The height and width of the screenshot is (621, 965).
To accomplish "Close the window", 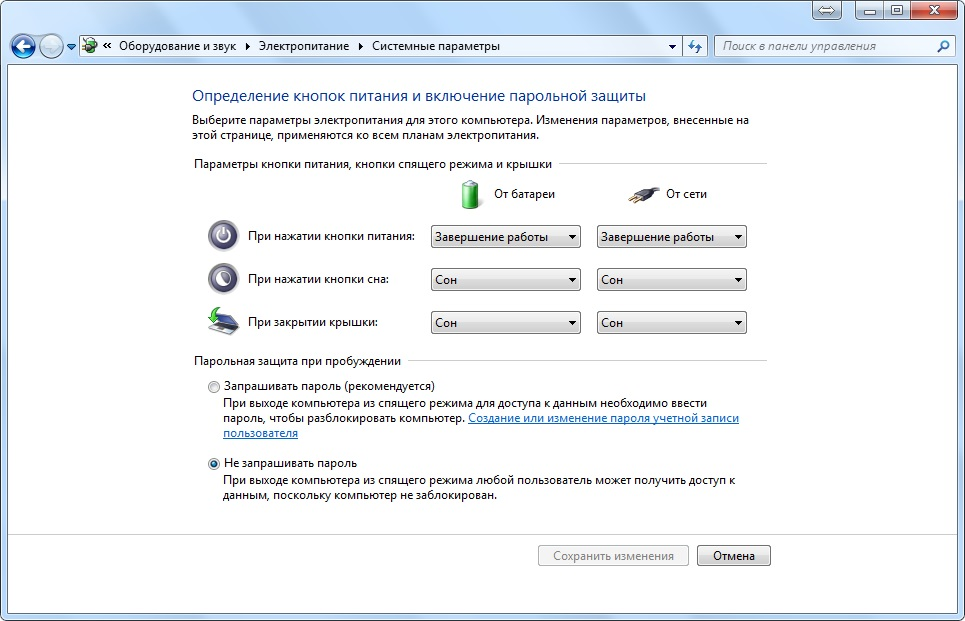I will coord(934,10).
